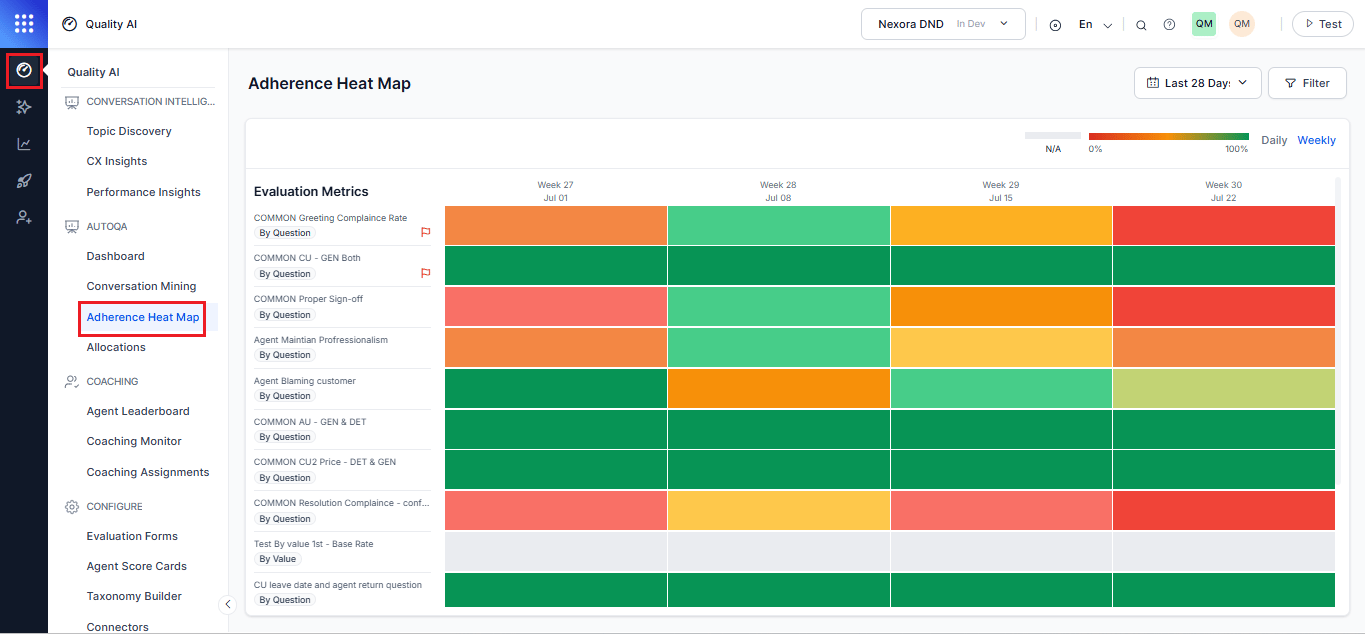Click the 'COMMON AU - GEN & DET' metric

310,422
